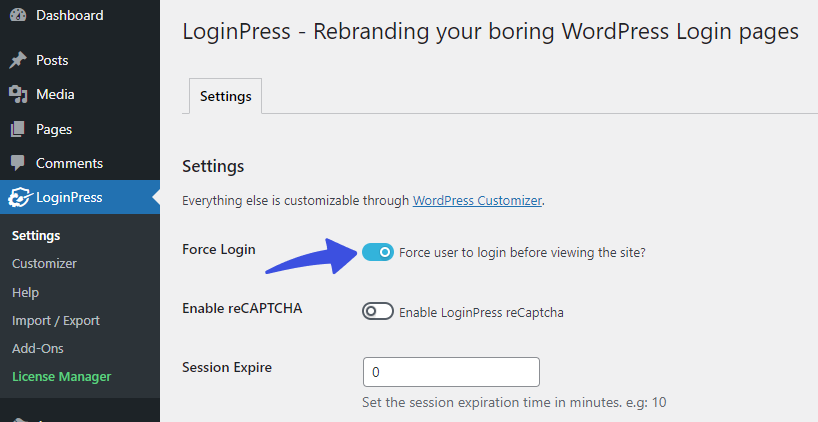Open the Add-Ons submenu item

pos(38,348)
